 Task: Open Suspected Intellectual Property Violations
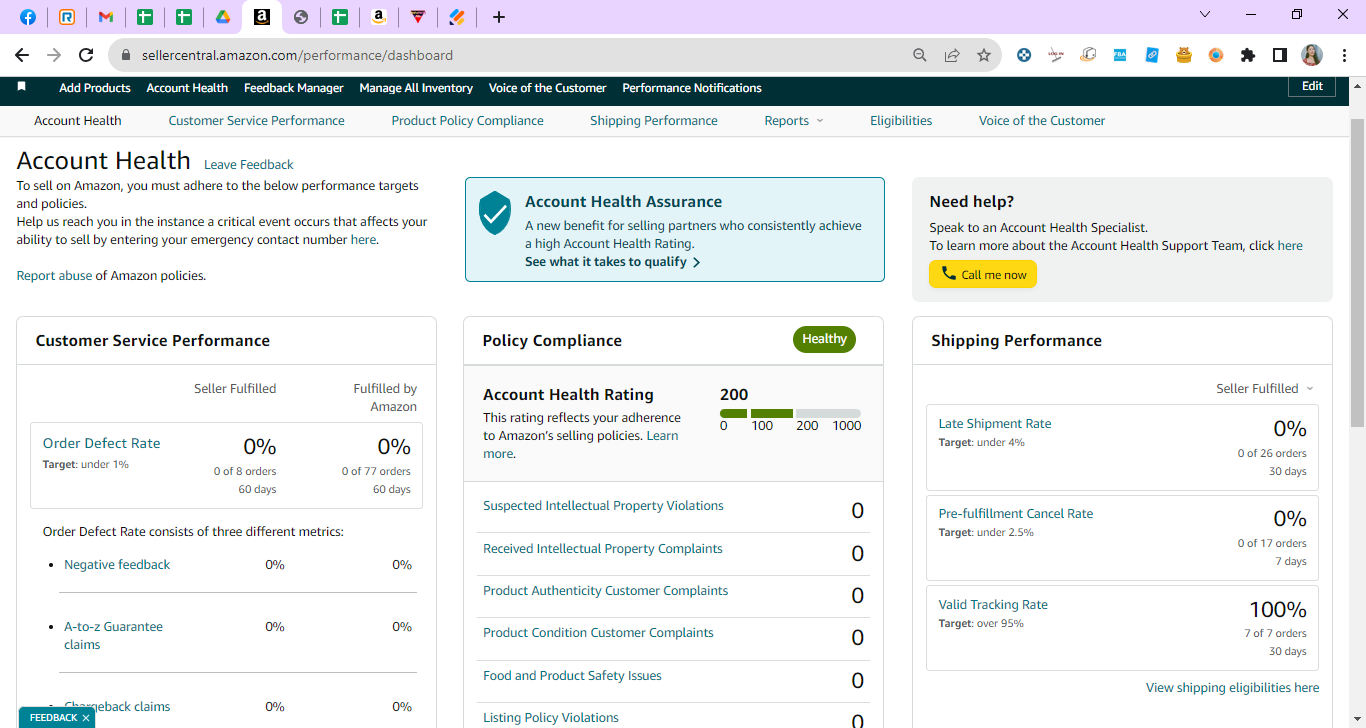coord(603,506)
